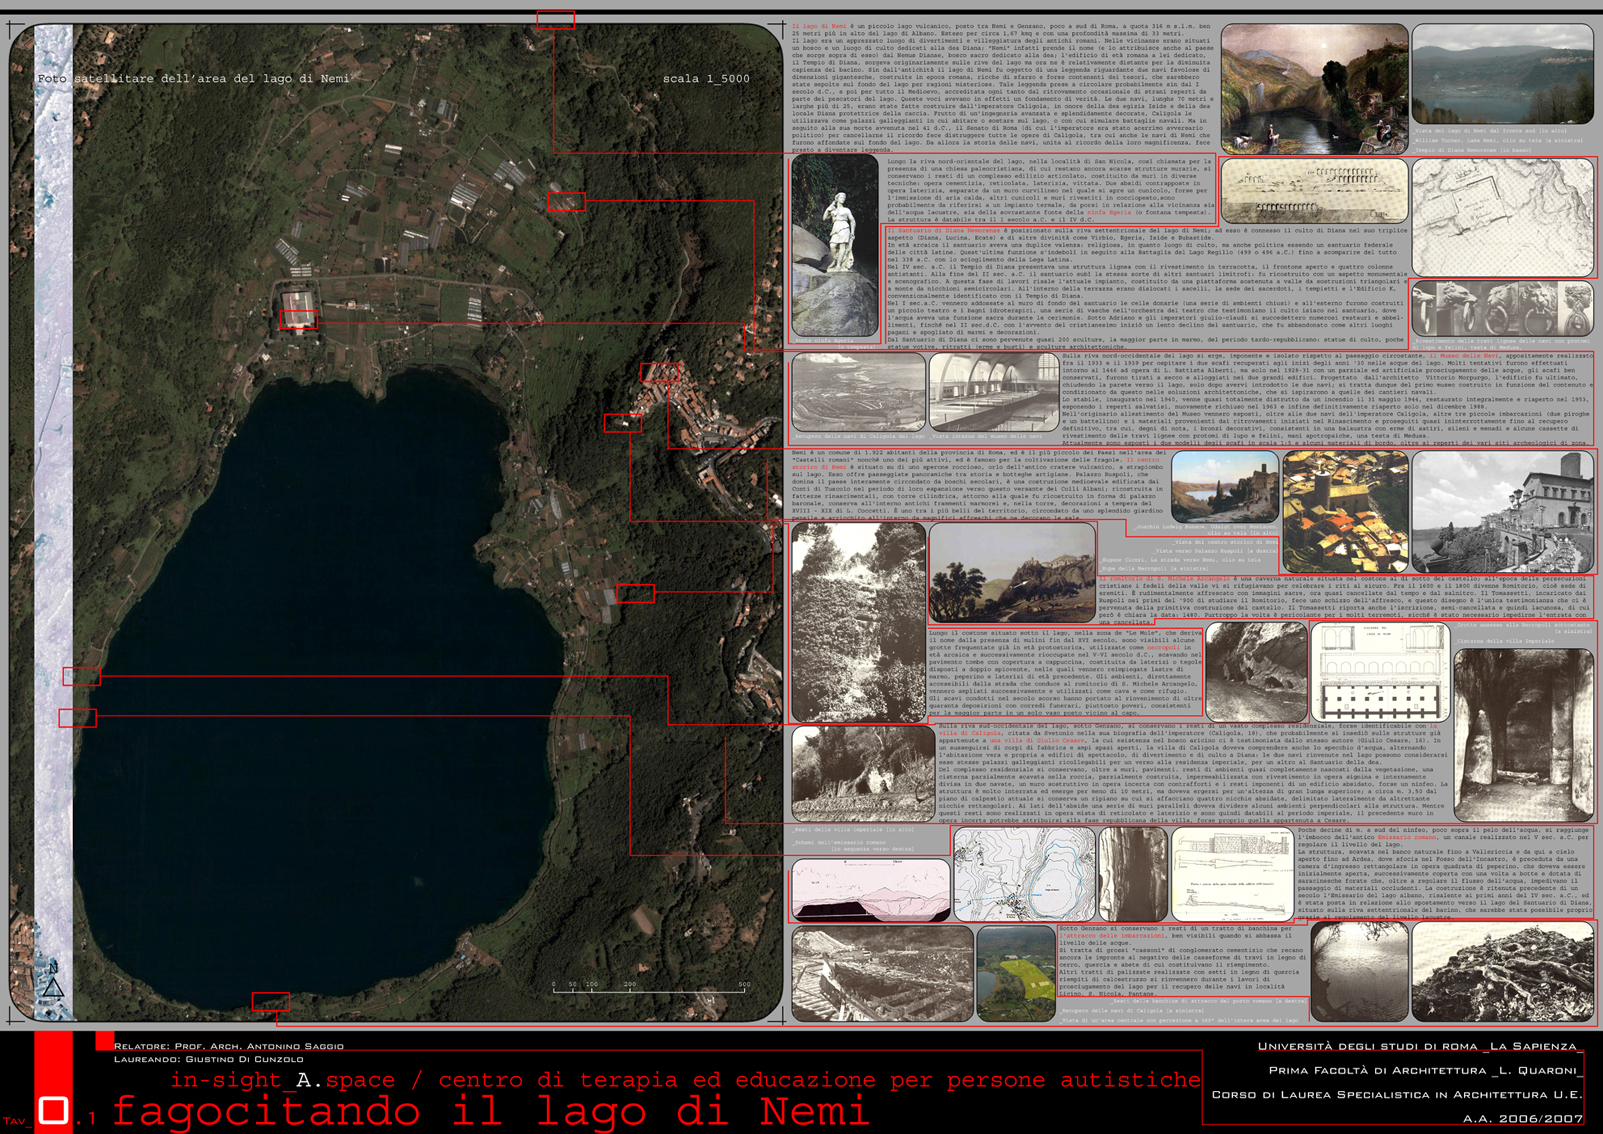This screenshot has width=1603, height=1134.
Task: Click the red marker on the large building
Action: pos(298,319)
